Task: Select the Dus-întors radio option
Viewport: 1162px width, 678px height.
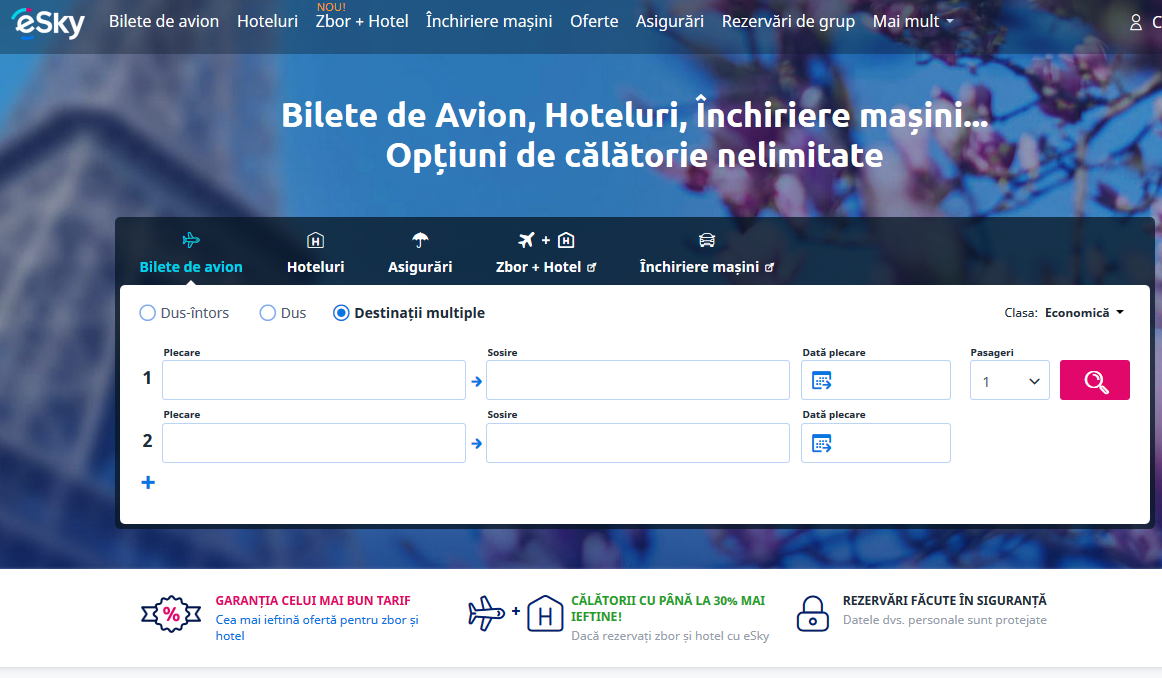Action: point(148,313)
